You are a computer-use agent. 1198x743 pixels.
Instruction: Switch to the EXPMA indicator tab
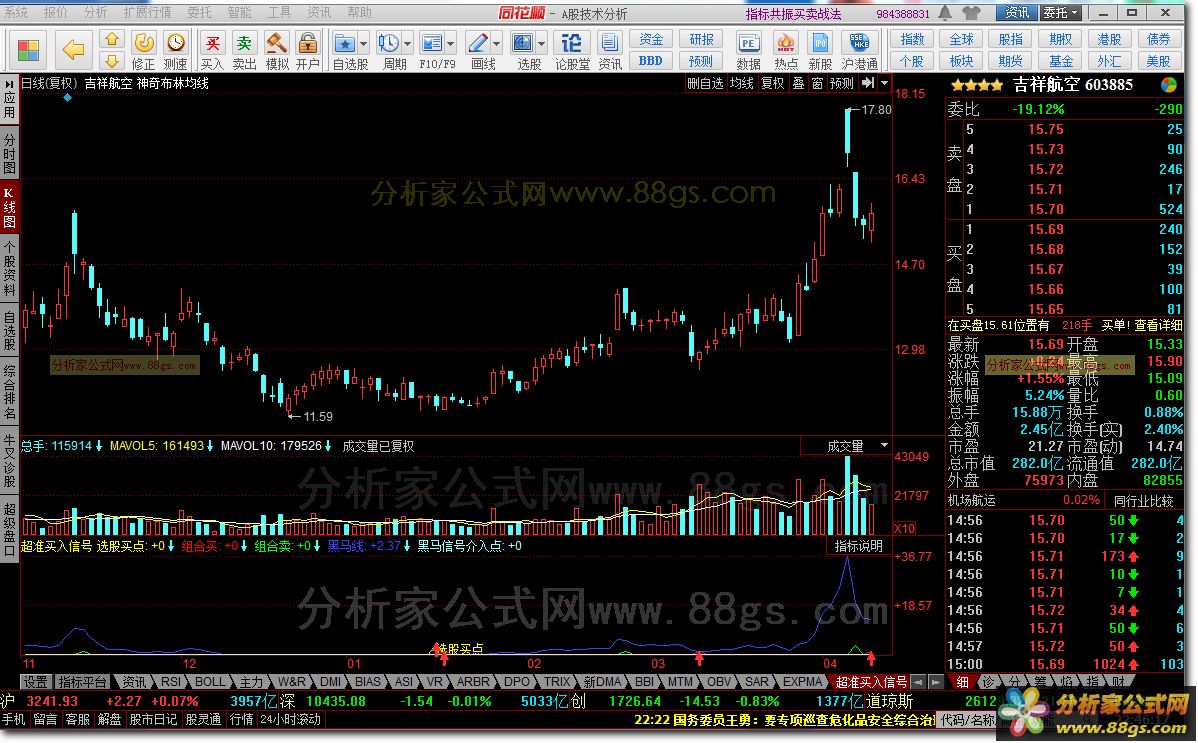[801, 681]
